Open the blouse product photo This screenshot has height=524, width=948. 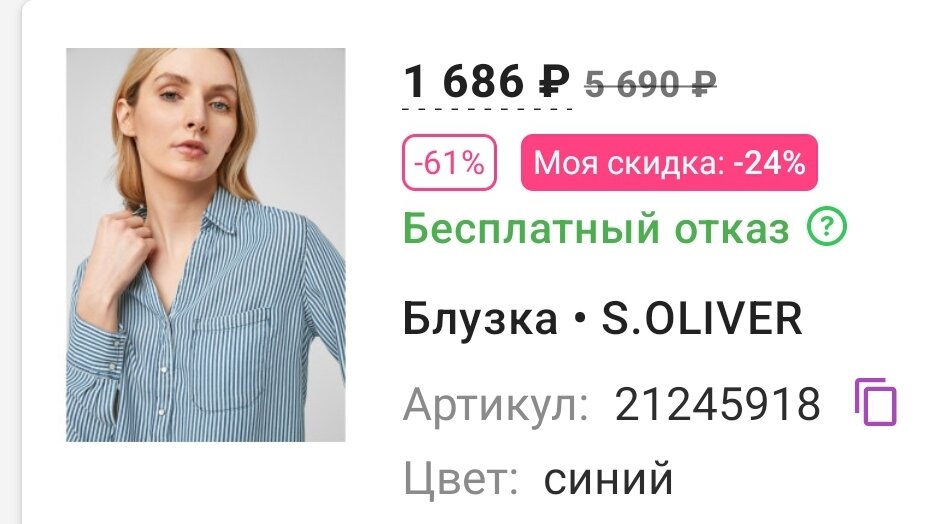206,245
